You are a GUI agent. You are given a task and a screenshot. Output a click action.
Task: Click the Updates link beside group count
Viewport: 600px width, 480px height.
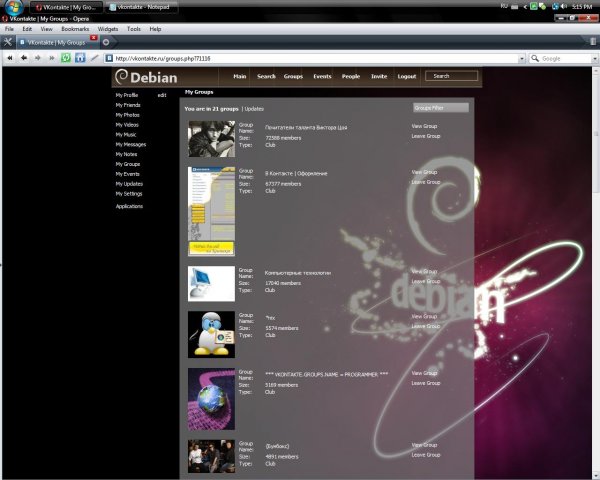(x=254, y=109)
